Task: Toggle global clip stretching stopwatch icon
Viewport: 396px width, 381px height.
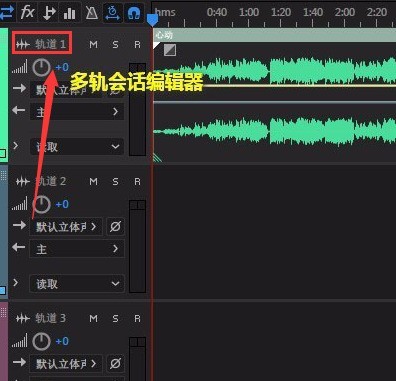Action: (113, 12)
